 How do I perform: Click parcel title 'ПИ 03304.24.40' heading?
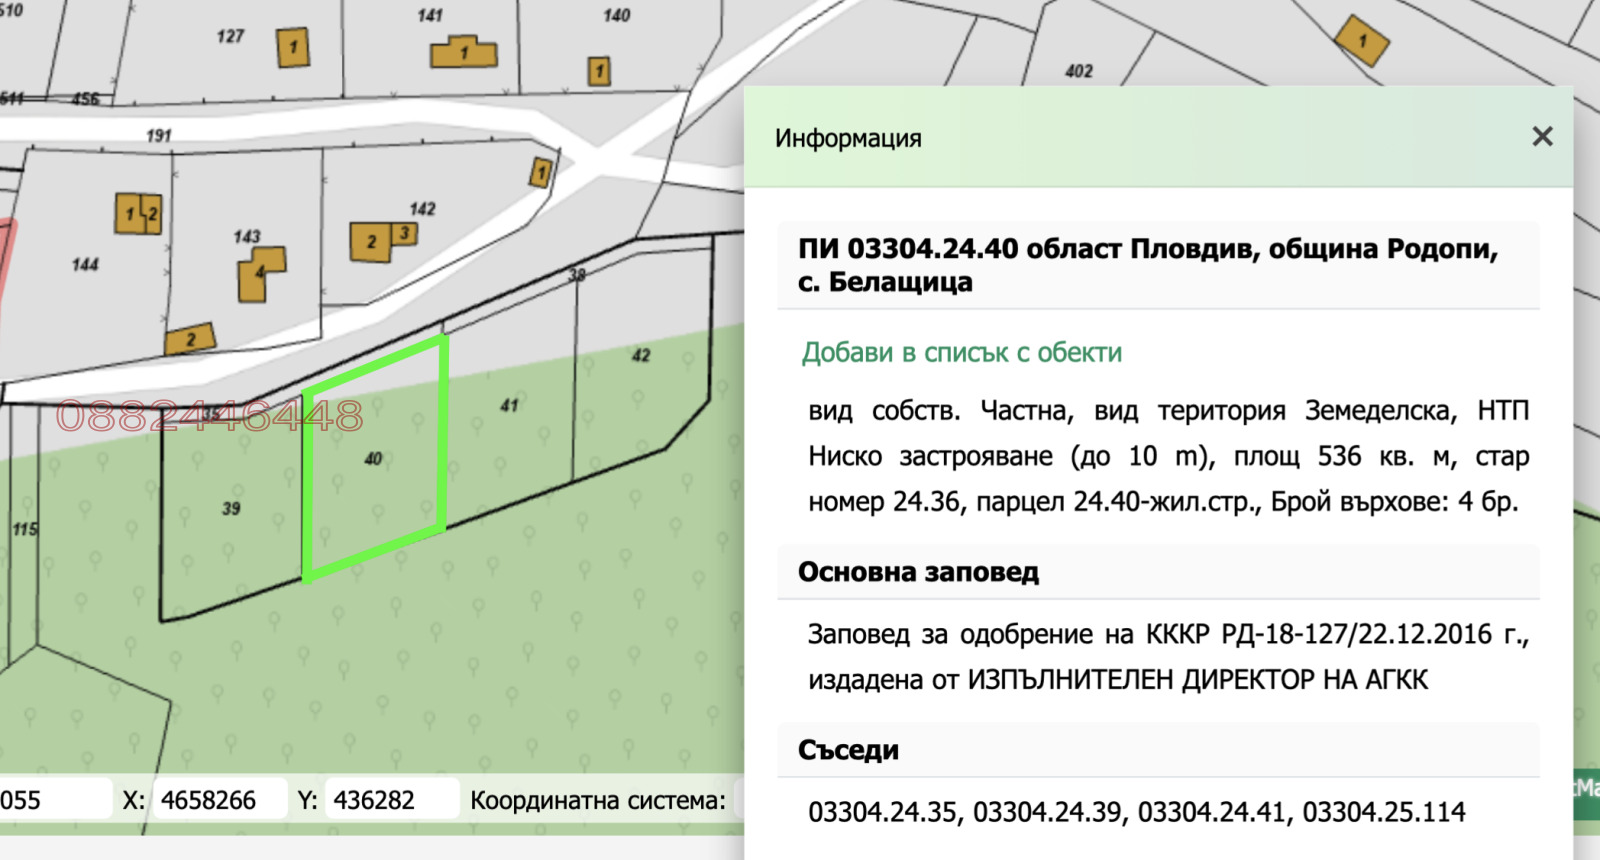pyautogui.click(x=1148, y=265)
